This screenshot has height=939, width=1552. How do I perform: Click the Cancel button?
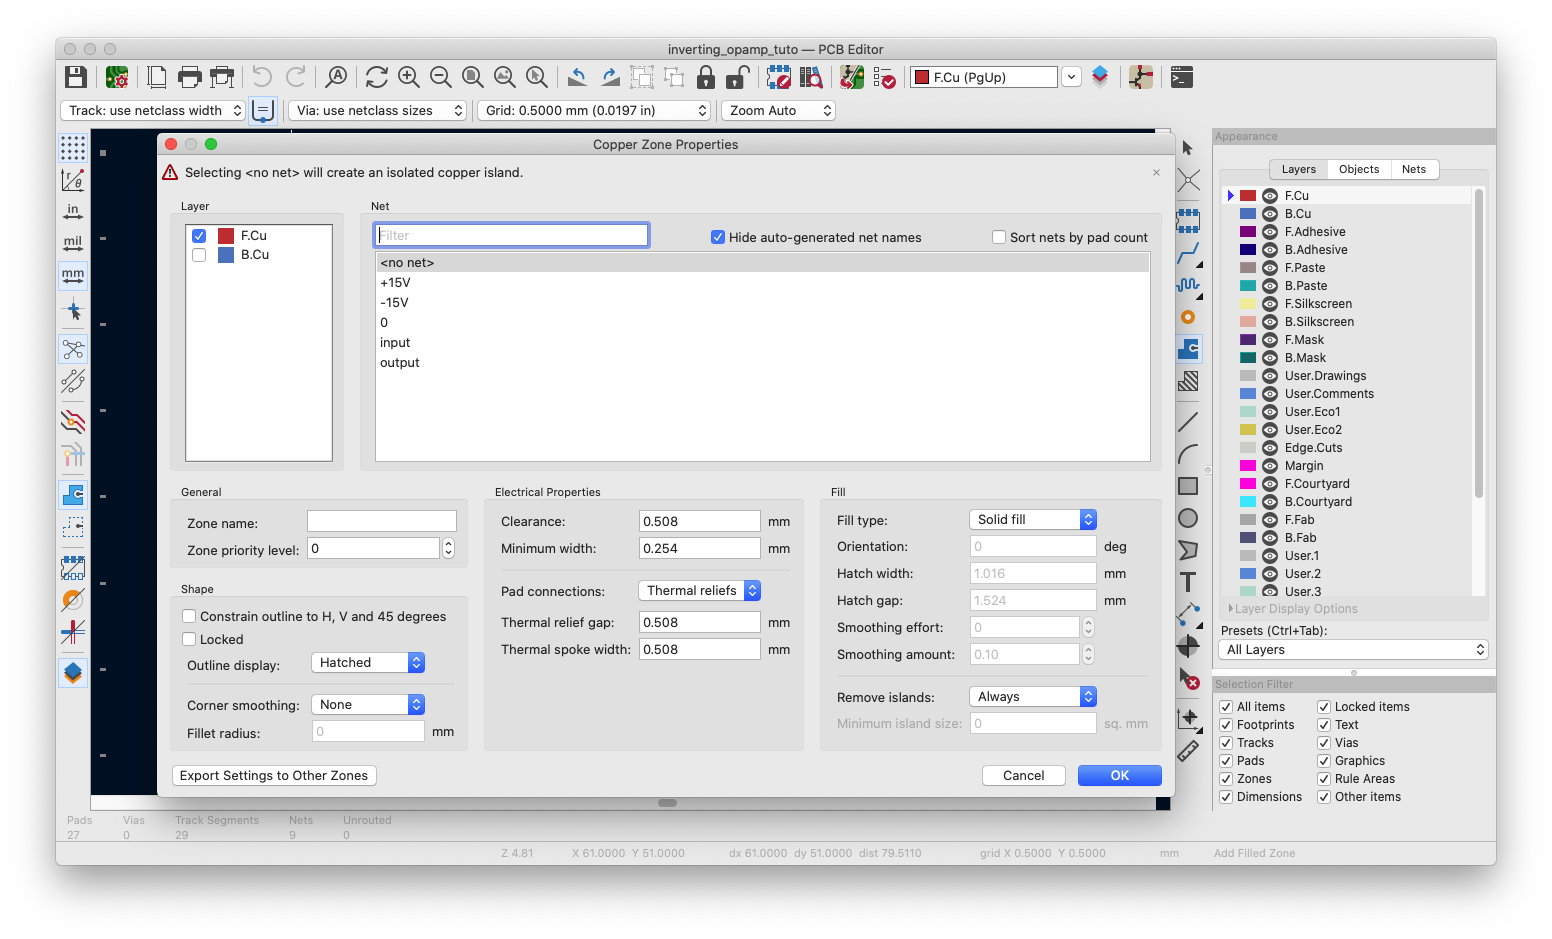click(1023, 775)
